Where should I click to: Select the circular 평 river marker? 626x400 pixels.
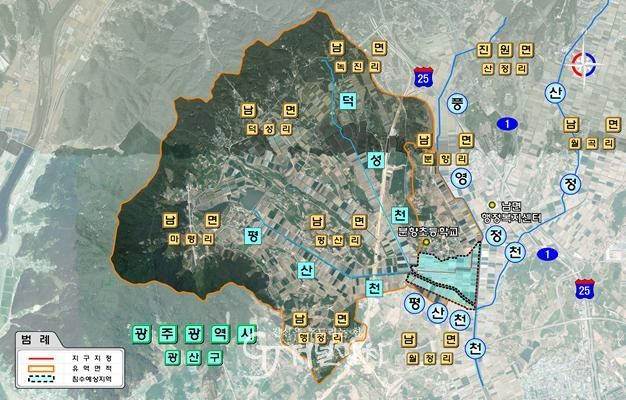(x=413, y=301)
